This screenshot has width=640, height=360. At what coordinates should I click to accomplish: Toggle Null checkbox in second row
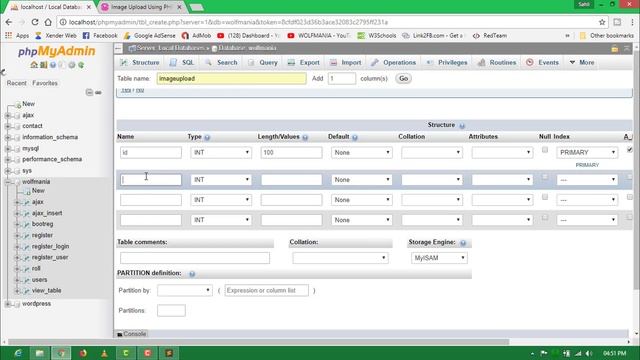click(545, 177)
